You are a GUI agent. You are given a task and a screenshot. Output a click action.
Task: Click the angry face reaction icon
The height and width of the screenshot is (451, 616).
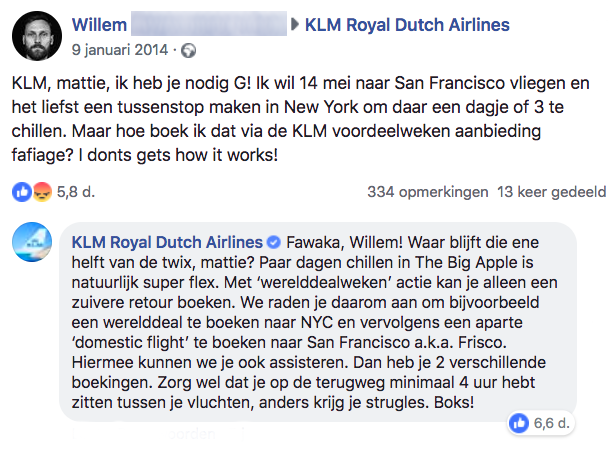click(40, 191)
